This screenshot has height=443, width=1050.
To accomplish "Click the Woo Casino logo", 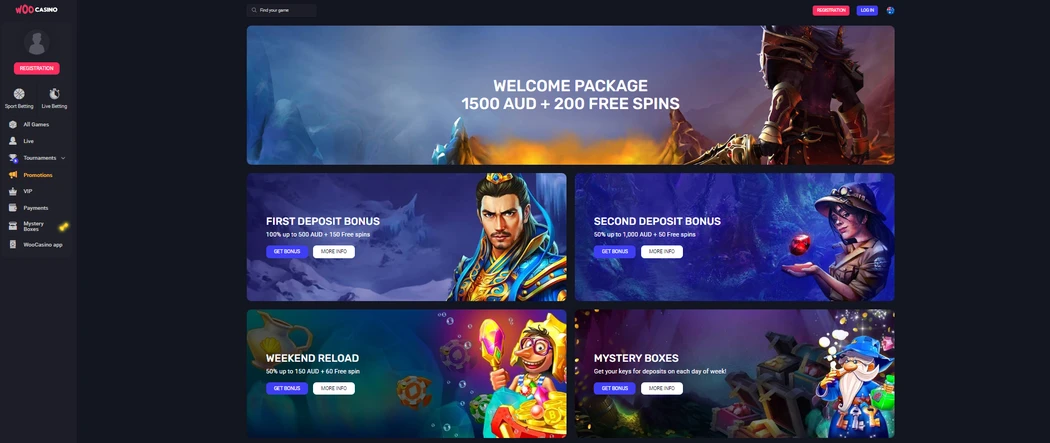I will click(36, 9).
